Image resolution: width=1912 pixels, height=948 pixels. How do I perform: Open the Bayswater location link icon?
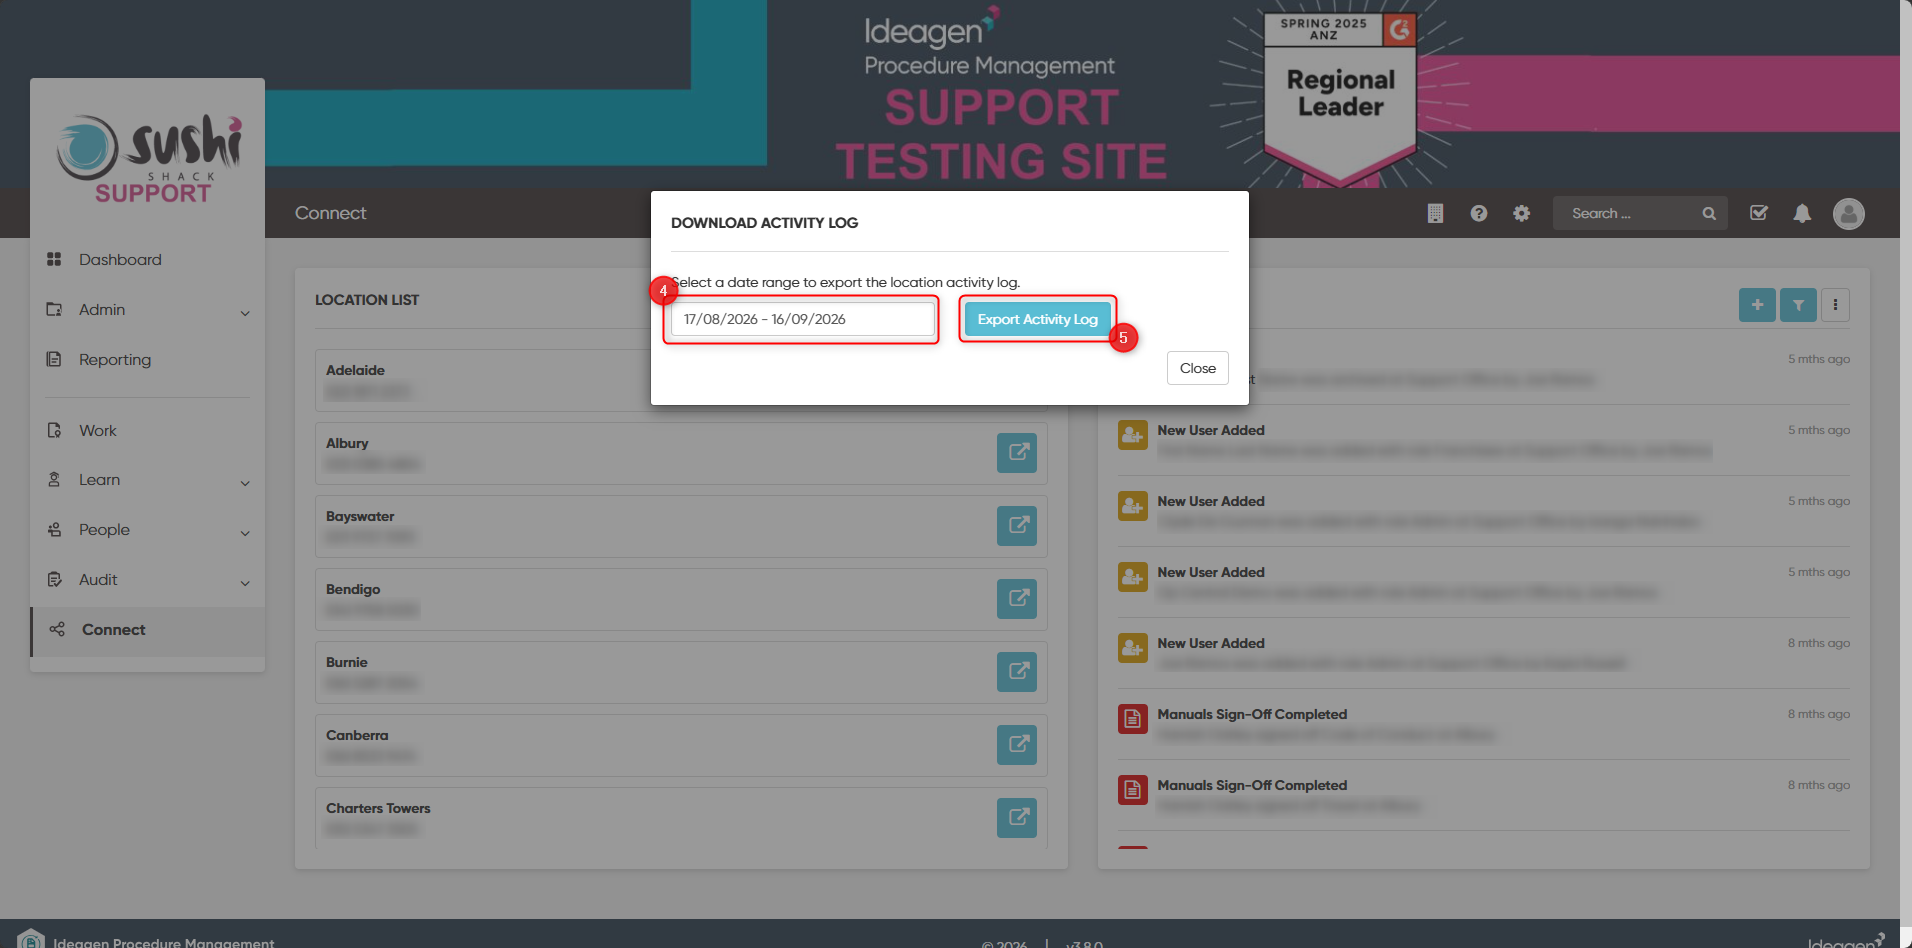[x=1017, y=526]
